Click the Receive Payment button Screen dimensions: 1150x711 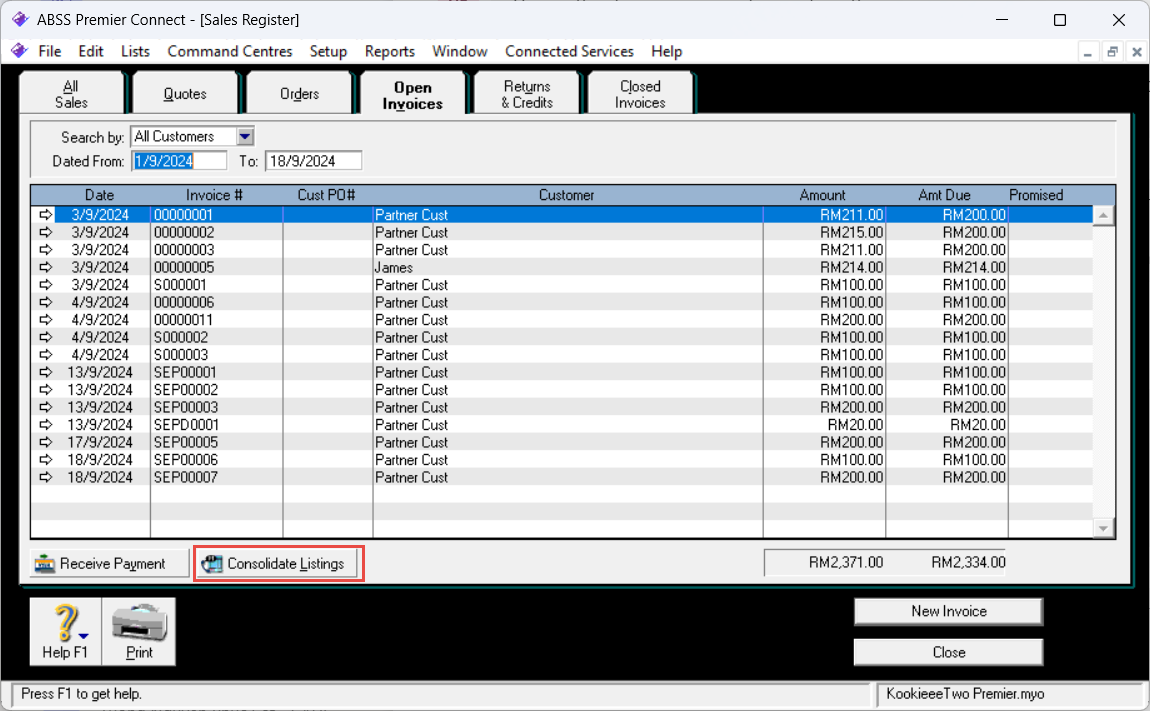coord(110,564)
